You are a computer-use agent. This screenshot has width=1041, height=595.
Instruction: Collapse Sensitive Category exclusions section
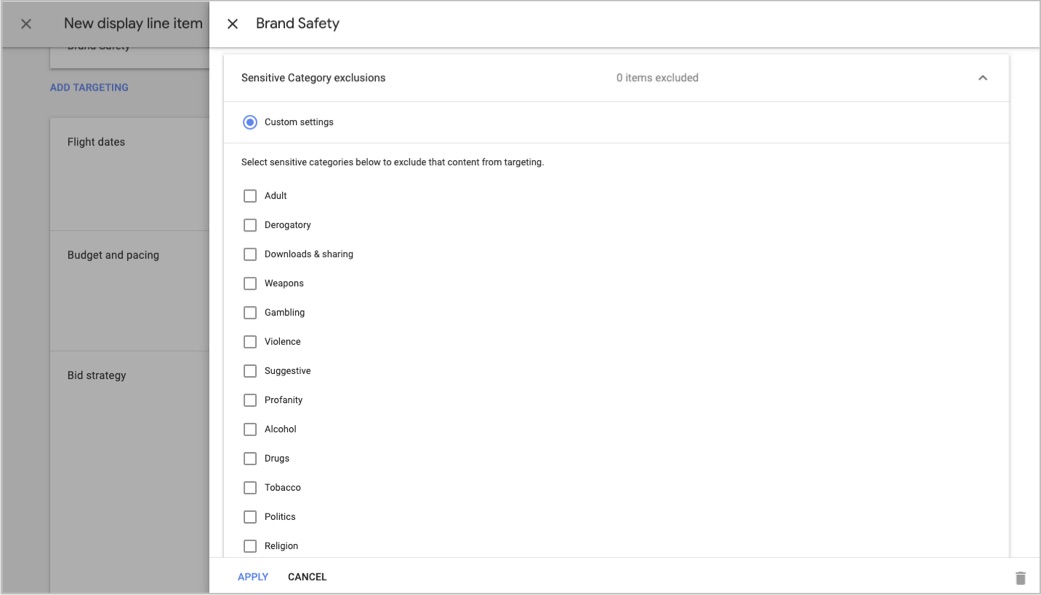pos(982,78)
